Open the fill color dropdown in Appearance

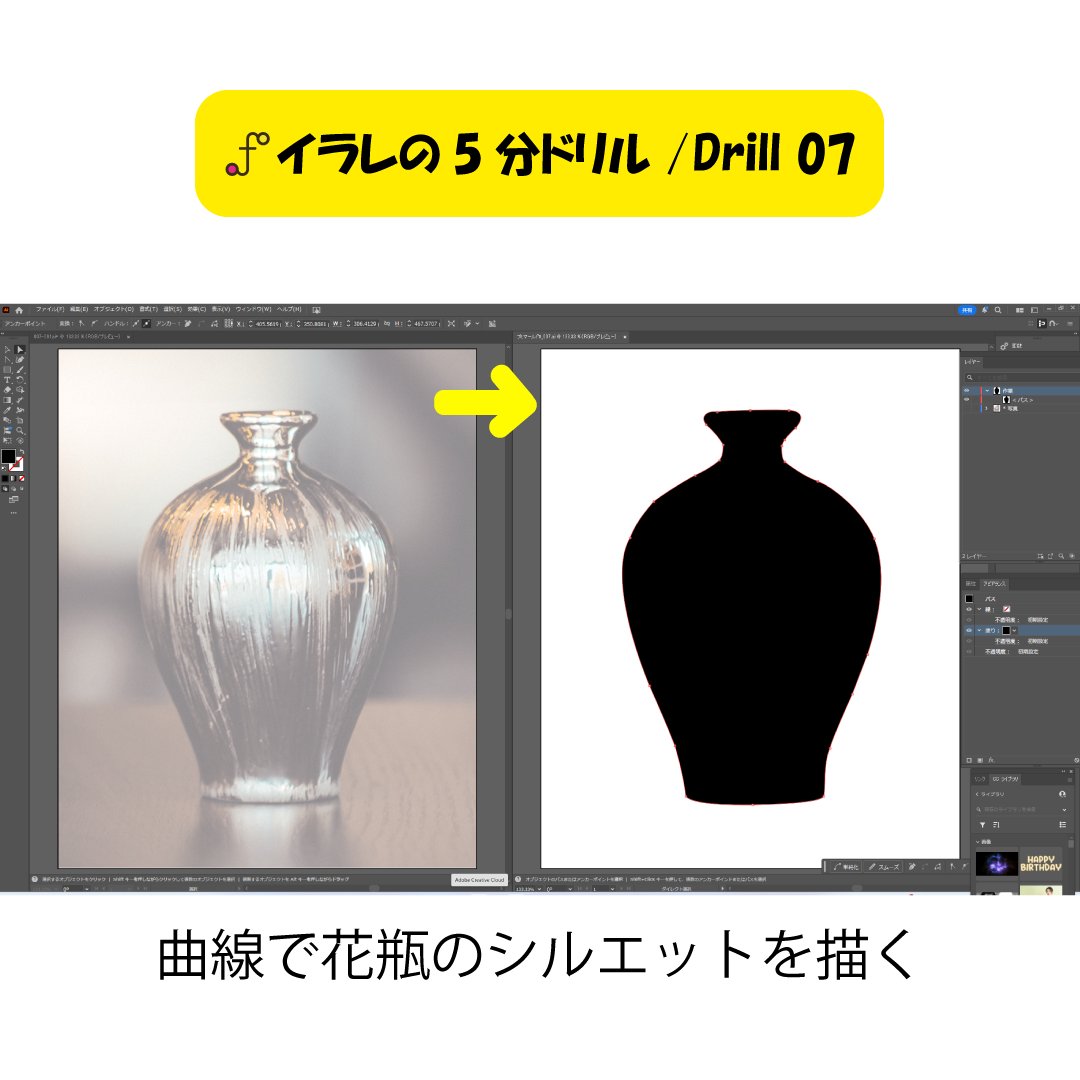coord(1015,630)
